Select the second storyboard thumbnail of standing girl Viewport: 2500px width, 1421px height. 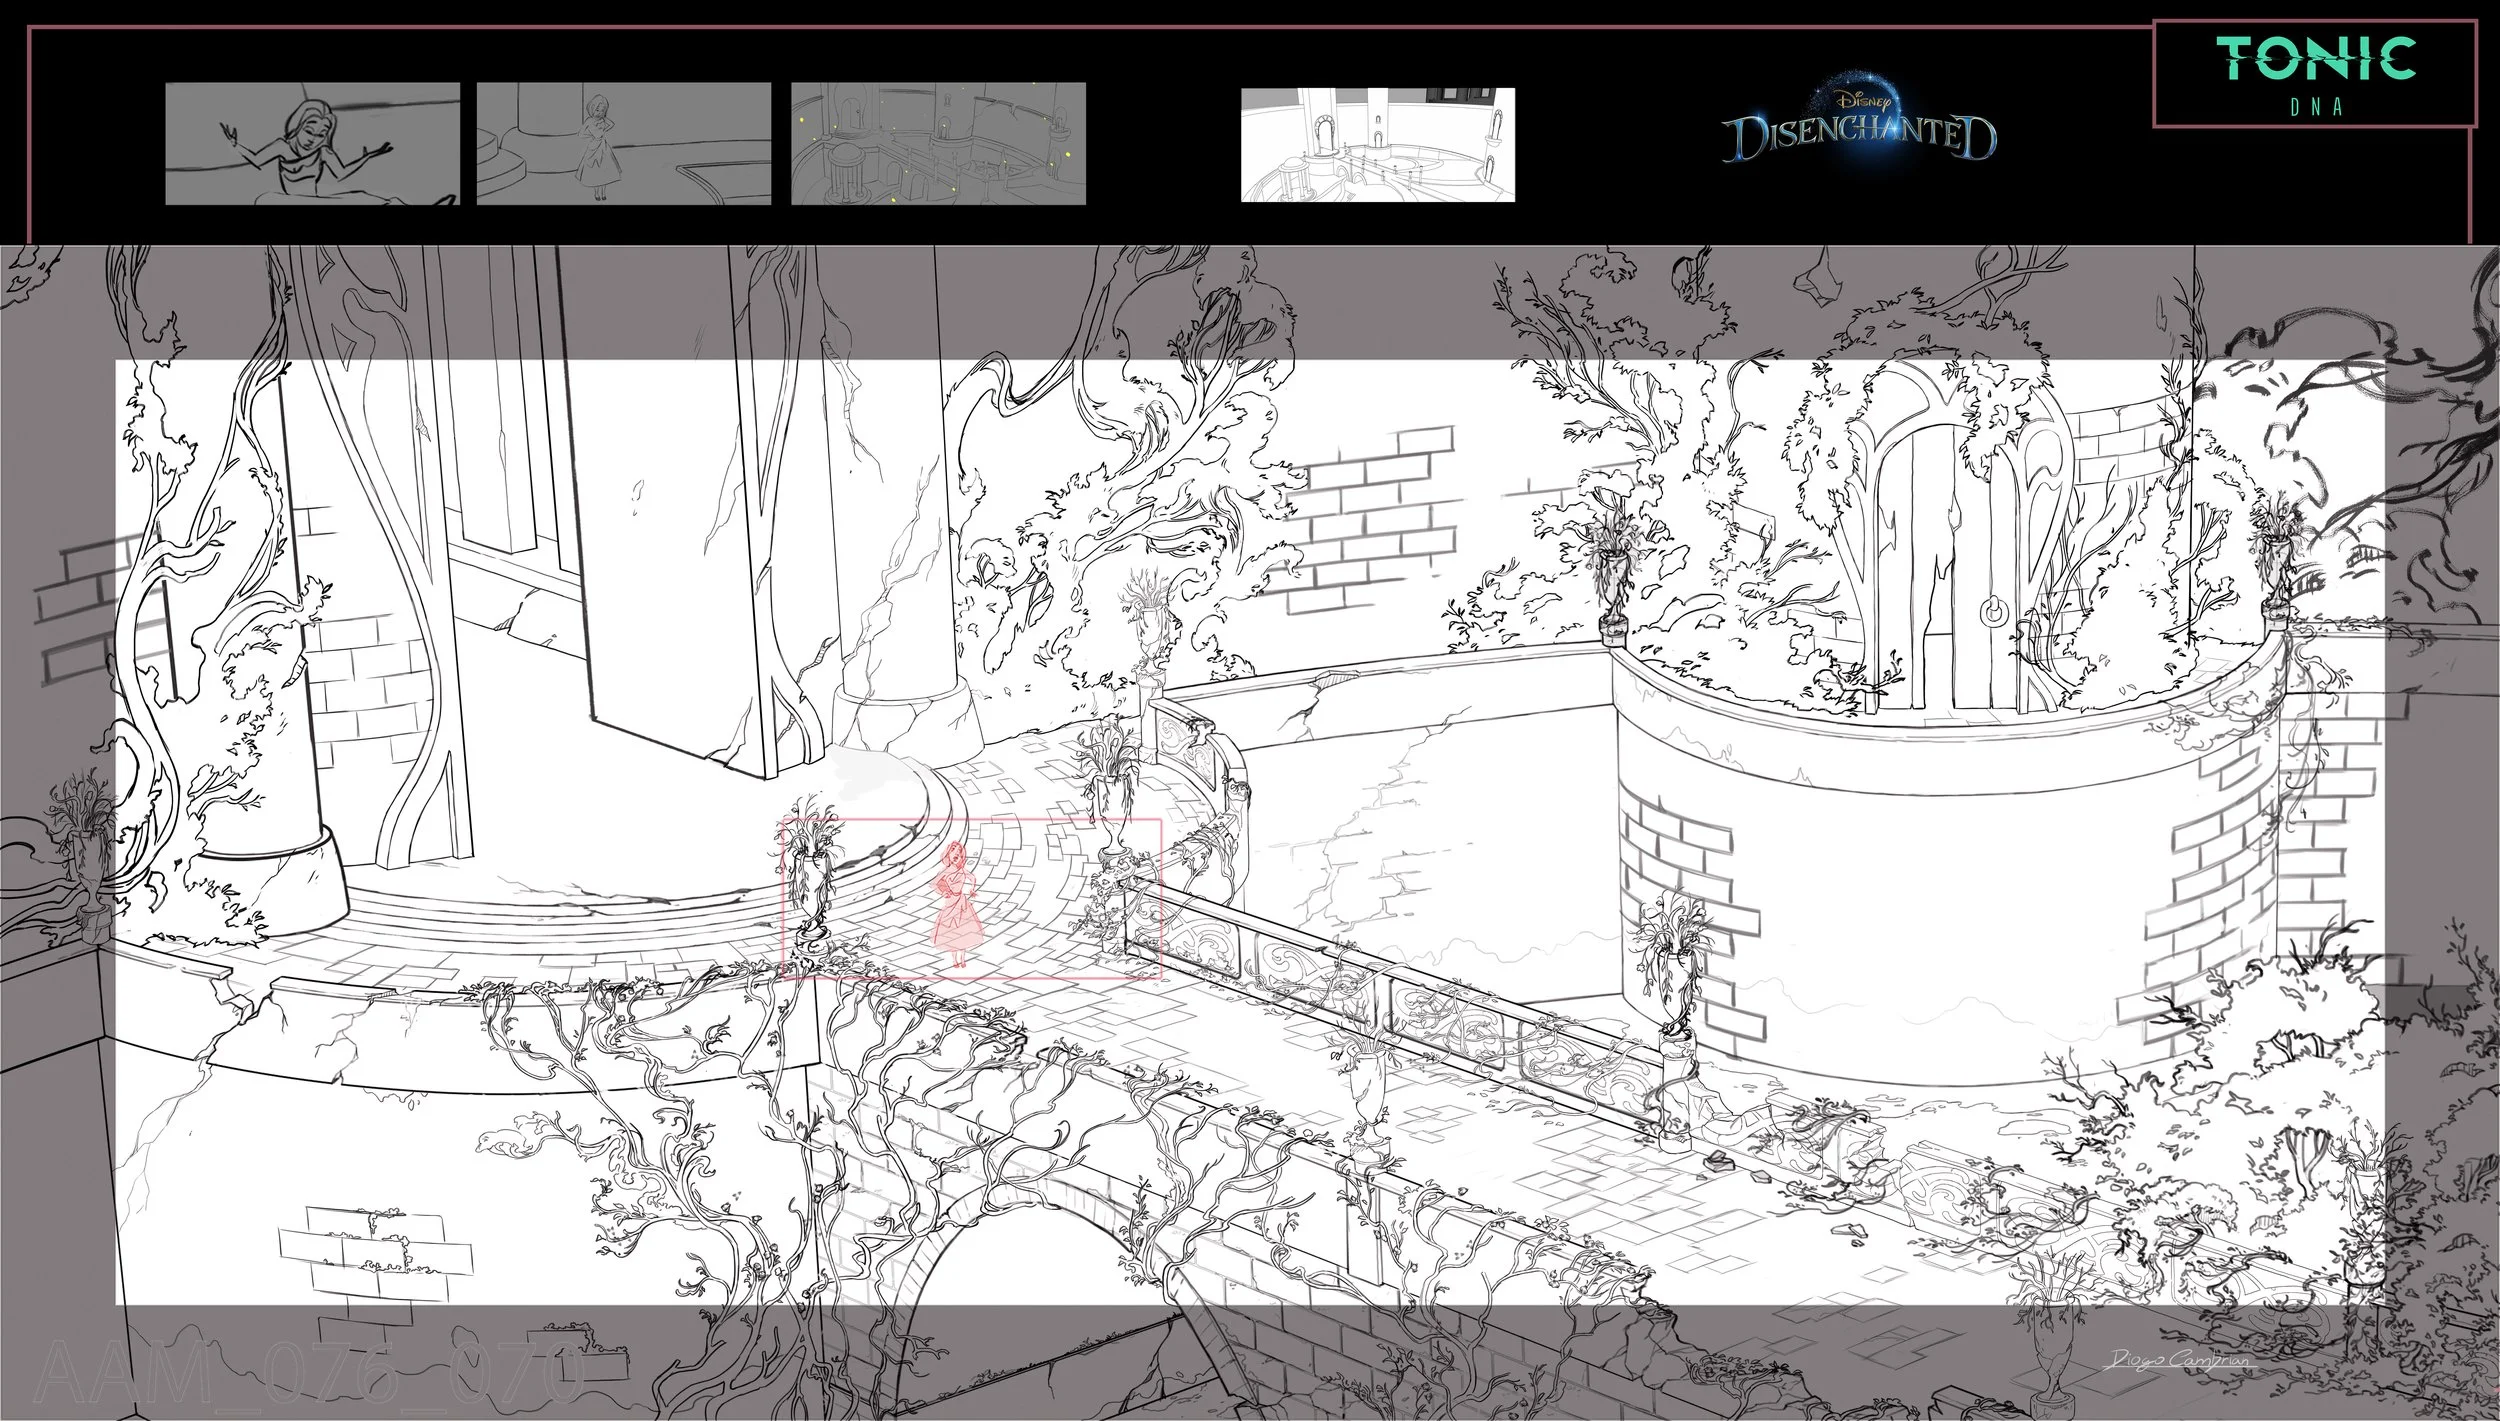coord(623,144)
